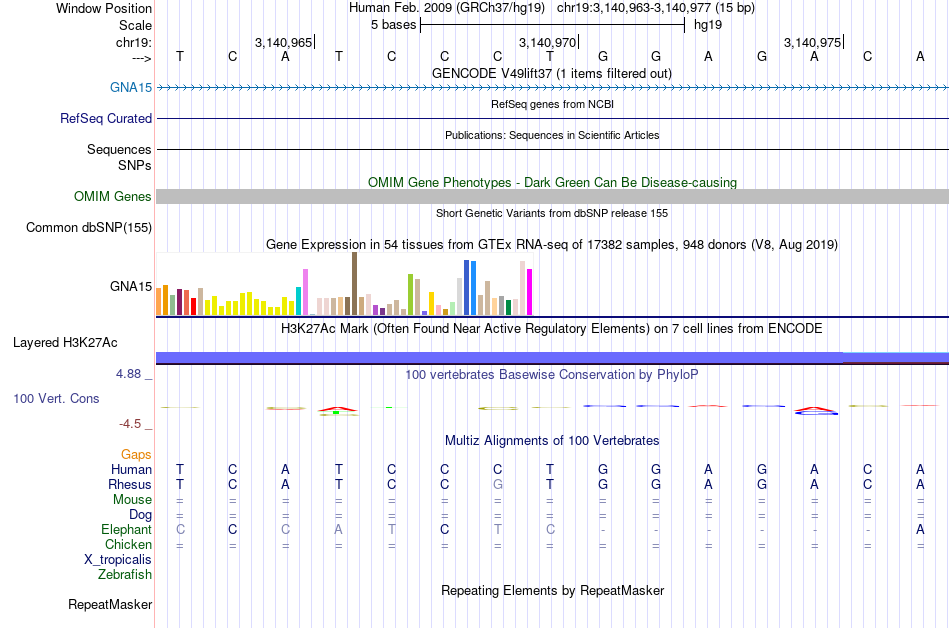The image size is (950, 628).
Task: Click the lime green GTEx expression bar
Action: (410, 294)
